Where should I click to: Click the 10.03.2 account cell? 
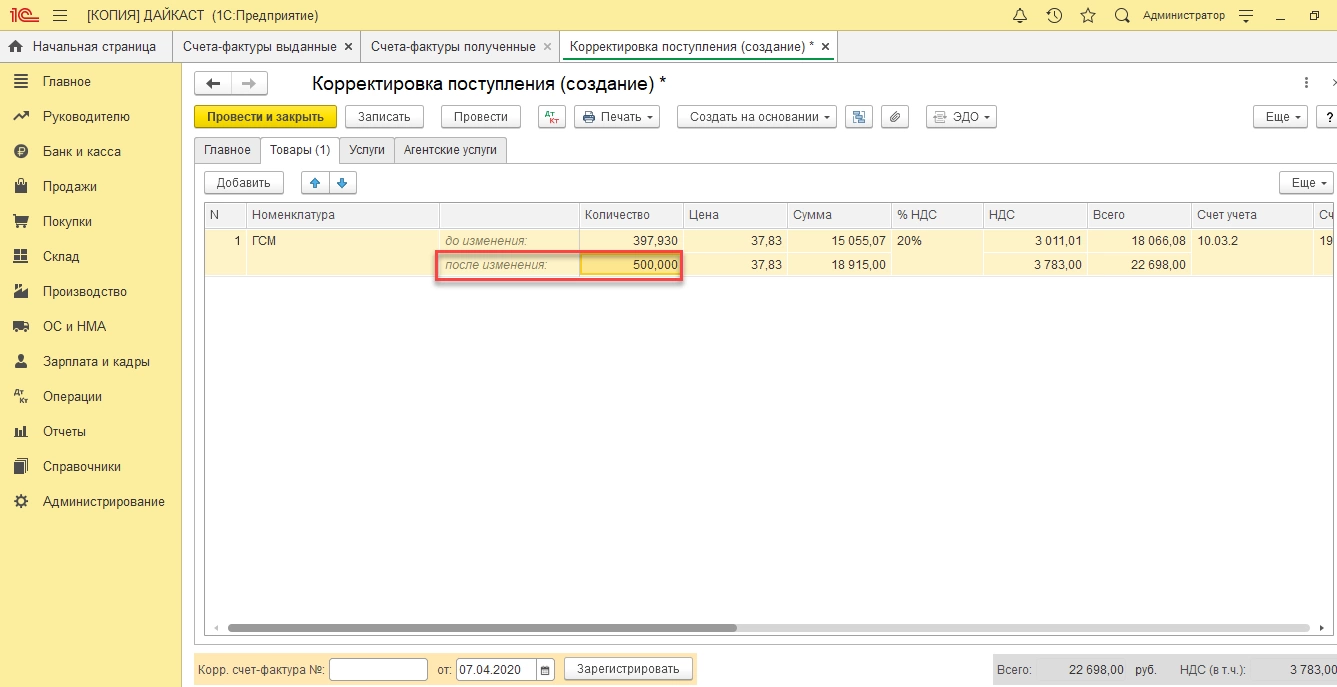(1251, 241)
